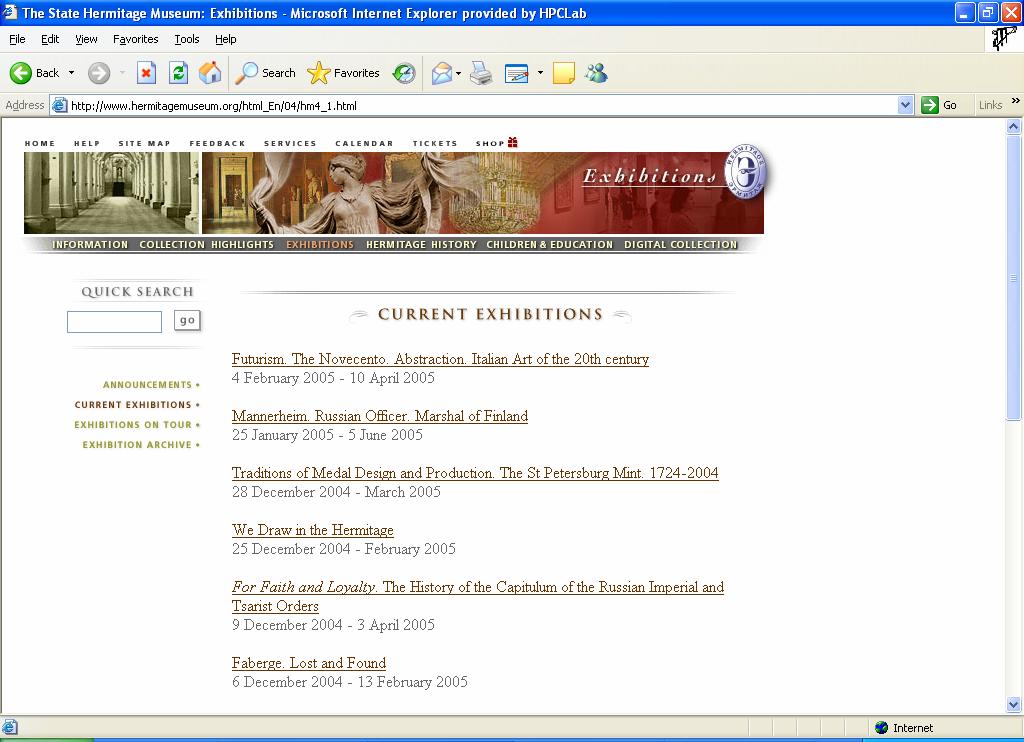The image size is (1024, 742).
Task: Click DIGITAL COLLECTION in section bar
Action: pyautogui.click(x=680, y=244)
